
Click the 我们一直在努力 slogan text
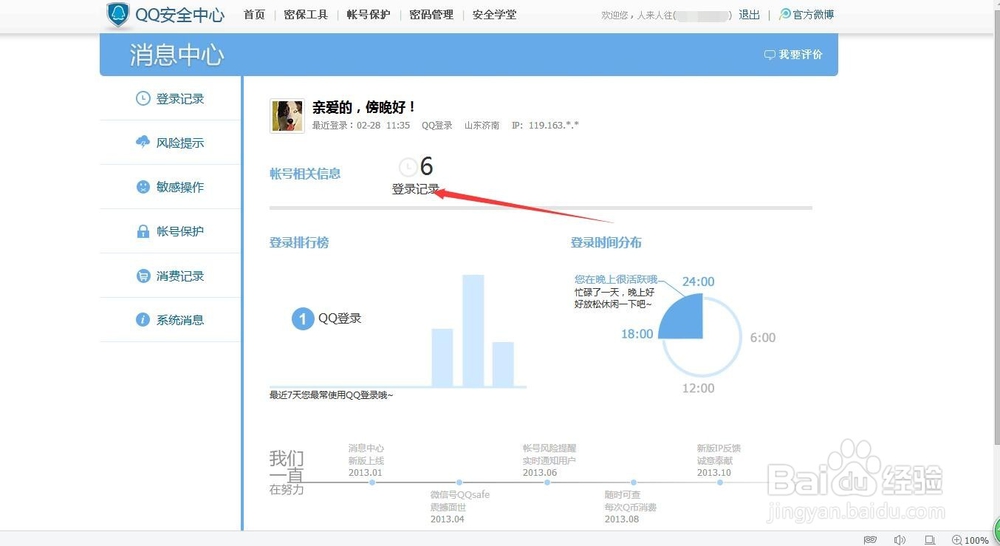tap(286, 473)
